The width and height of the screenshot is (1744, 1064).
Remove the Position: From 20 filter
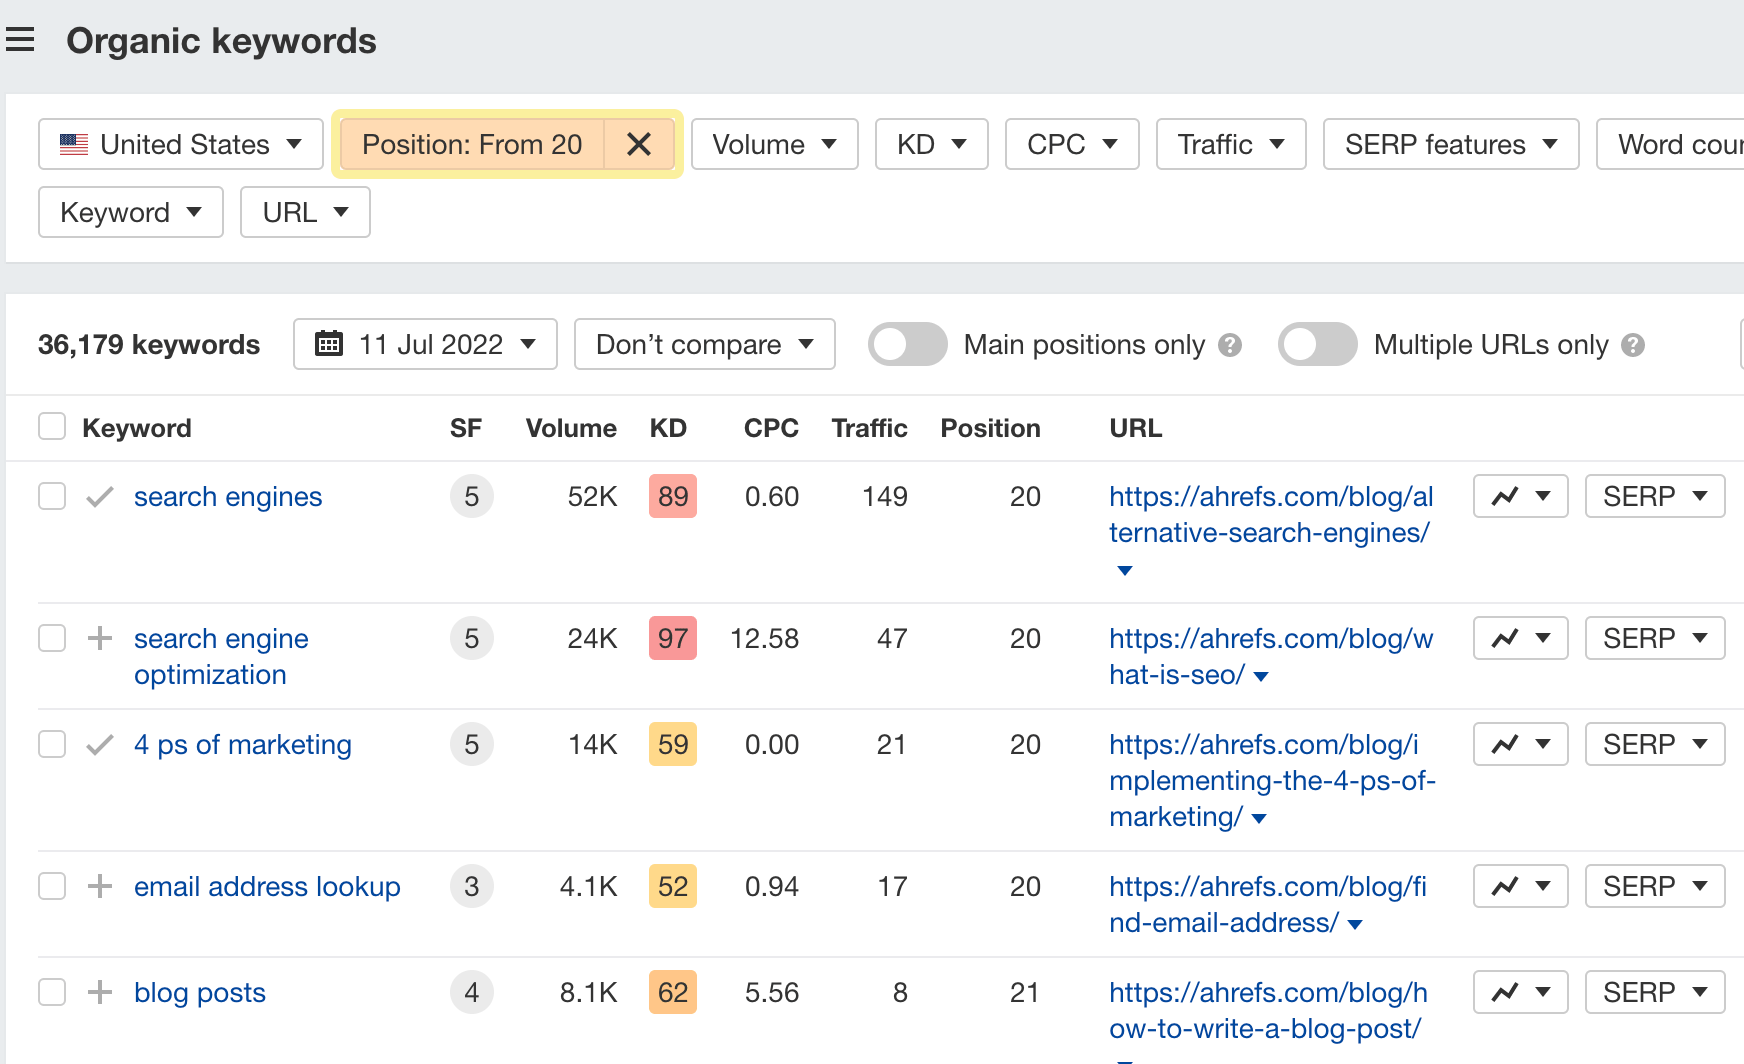(x=639, y=144)
